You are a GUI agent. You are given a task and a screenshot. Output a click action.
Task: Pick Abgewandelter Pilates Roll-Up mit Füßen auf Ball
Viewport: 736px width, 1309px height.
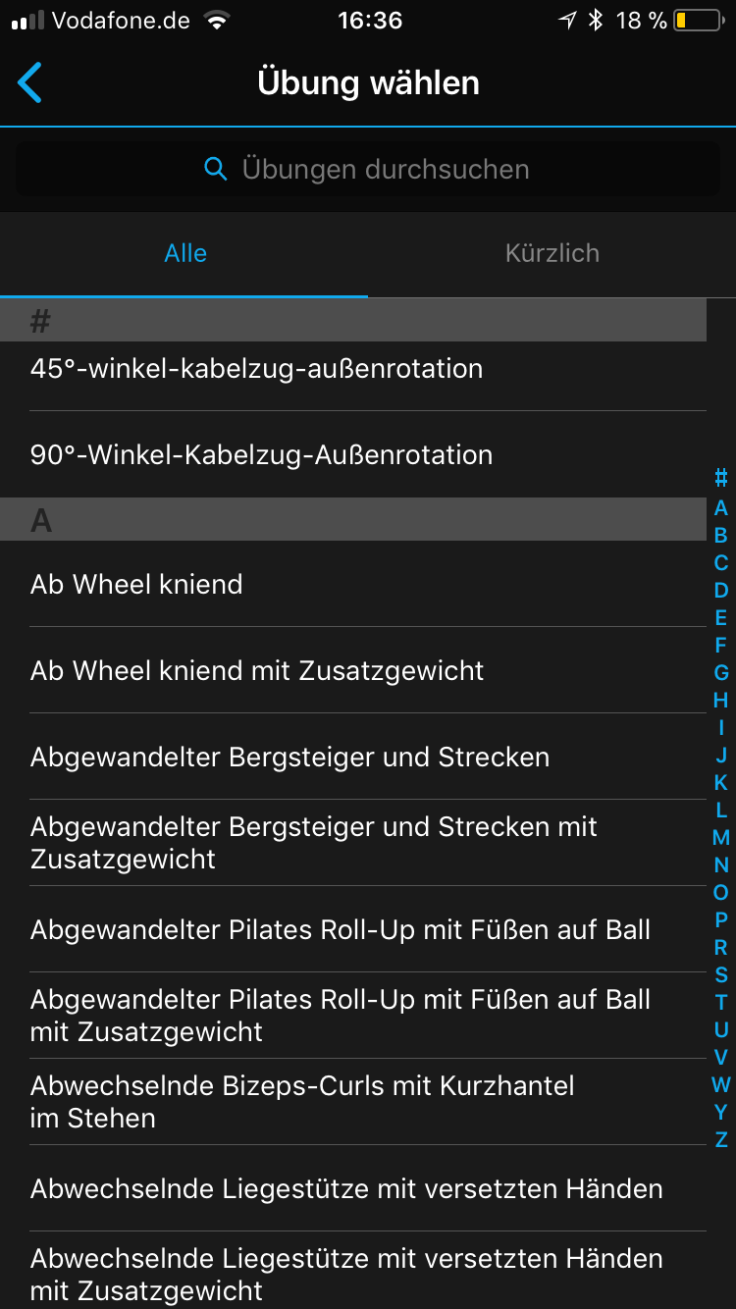340,930
